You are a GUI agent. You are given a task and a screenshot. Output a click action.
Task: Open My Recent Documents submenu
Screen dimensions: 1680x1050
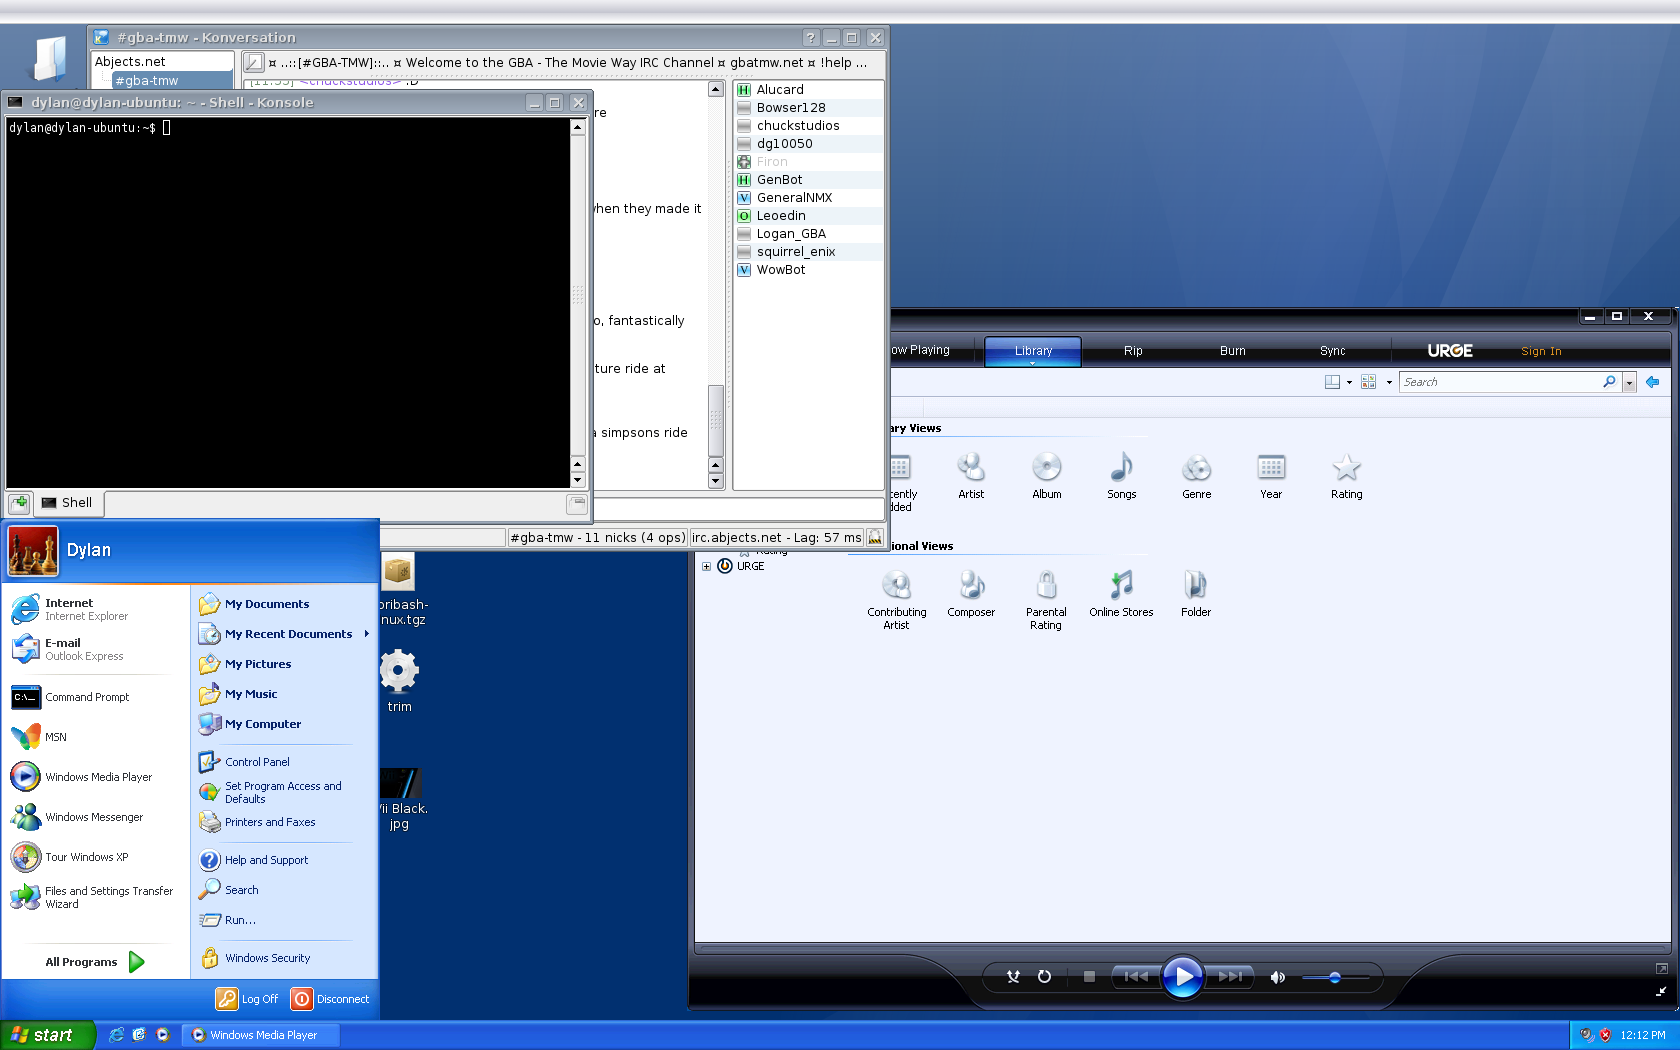288,634
